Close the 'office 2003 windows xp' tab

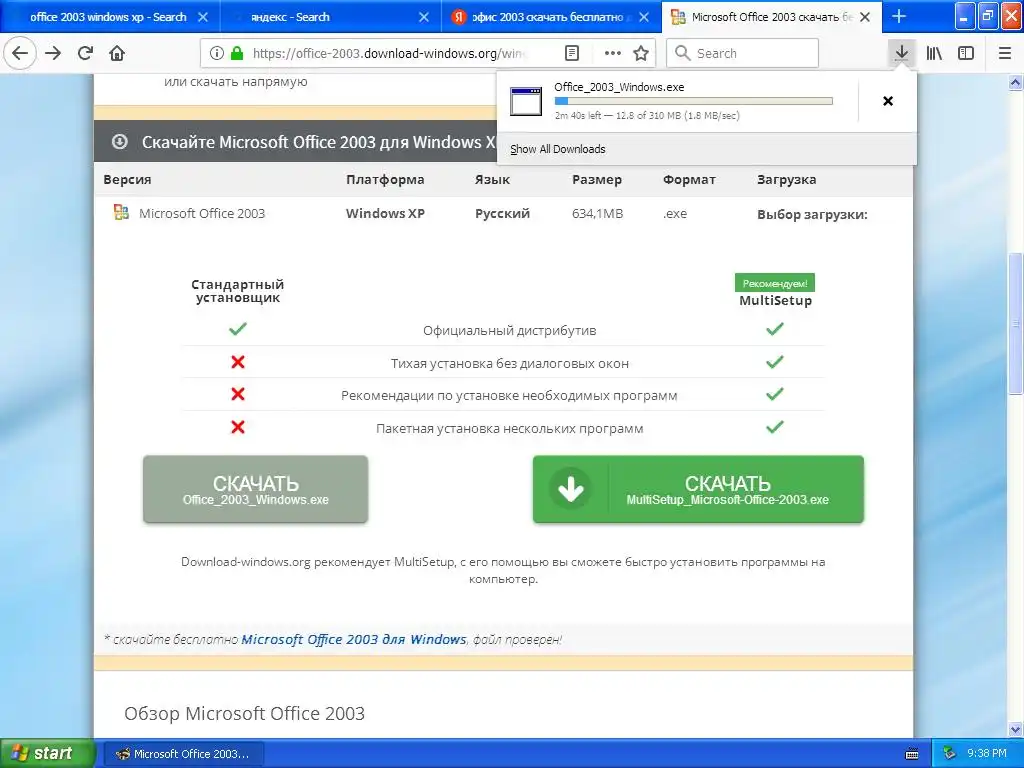tap(203, 17)
